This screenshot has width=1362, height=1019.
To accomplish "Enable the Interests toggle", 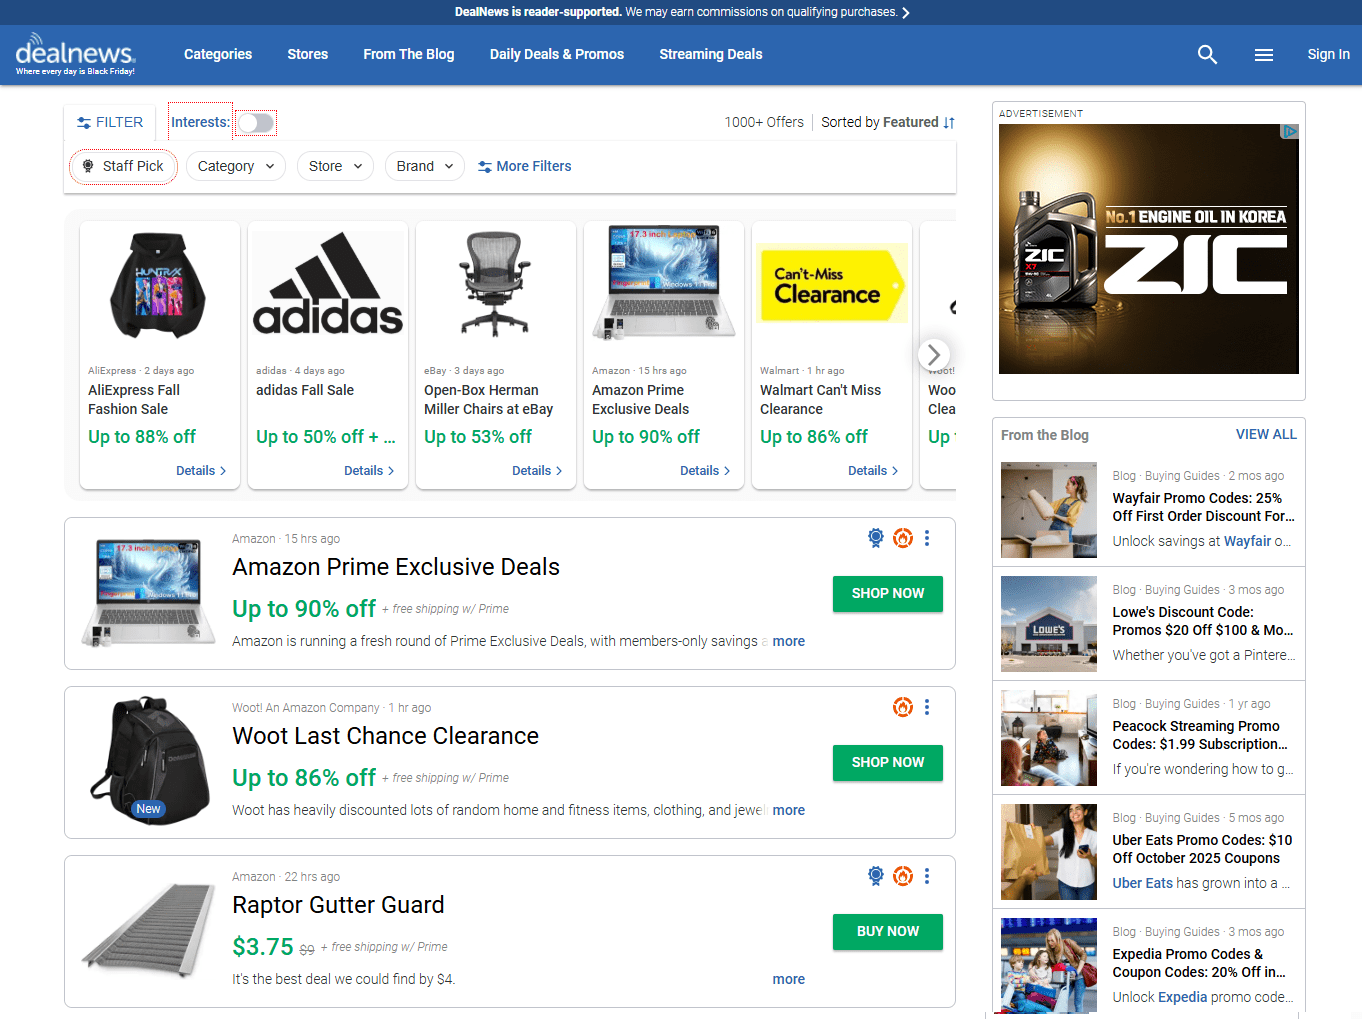I will tap(255, 122).
